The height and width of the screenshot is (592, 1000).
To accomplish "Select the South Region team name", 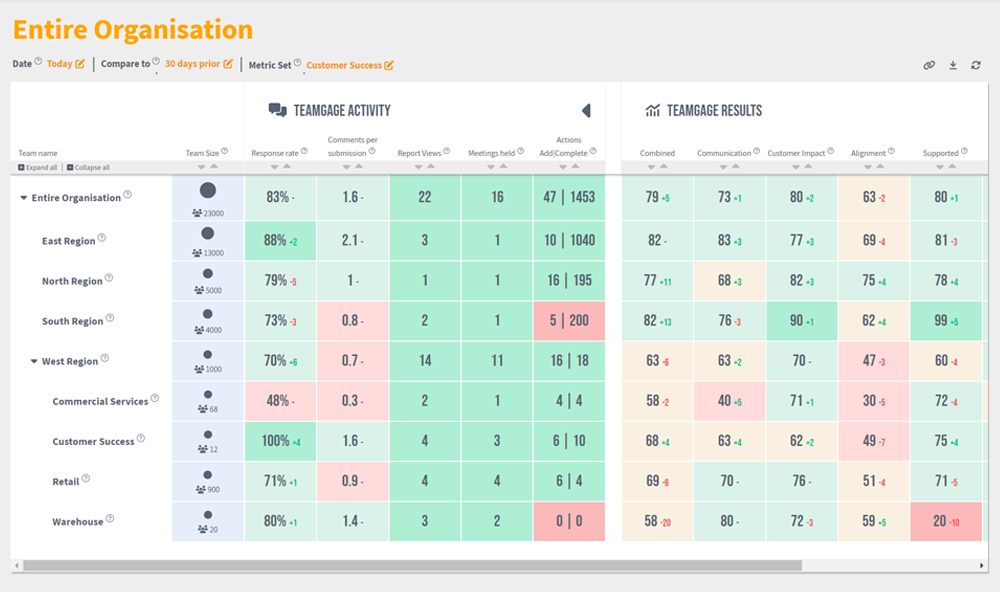I will tap(72, 322).
